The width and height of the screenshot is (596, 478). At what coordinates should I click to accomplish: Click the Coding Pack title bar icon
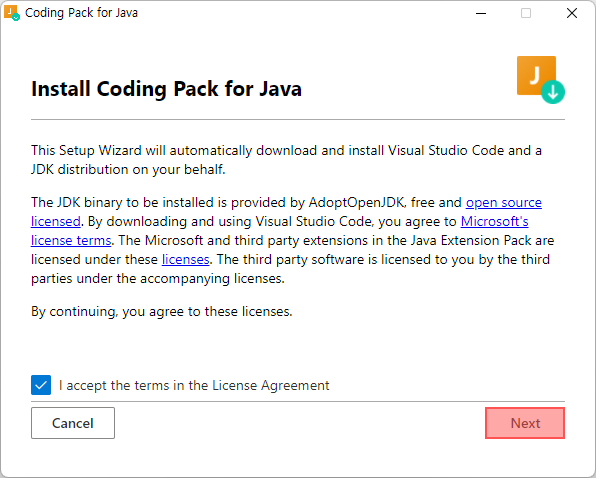pyautogui.click(x=11, y=13)
